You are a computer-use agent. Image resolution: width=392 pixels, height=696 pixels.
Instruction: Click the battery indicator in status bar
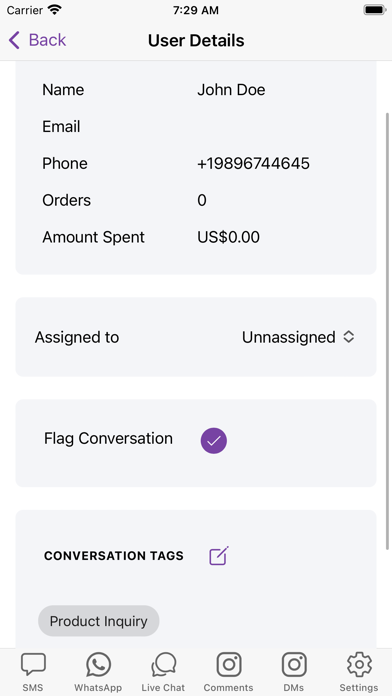pyautogui.click(x=374, y=10)
